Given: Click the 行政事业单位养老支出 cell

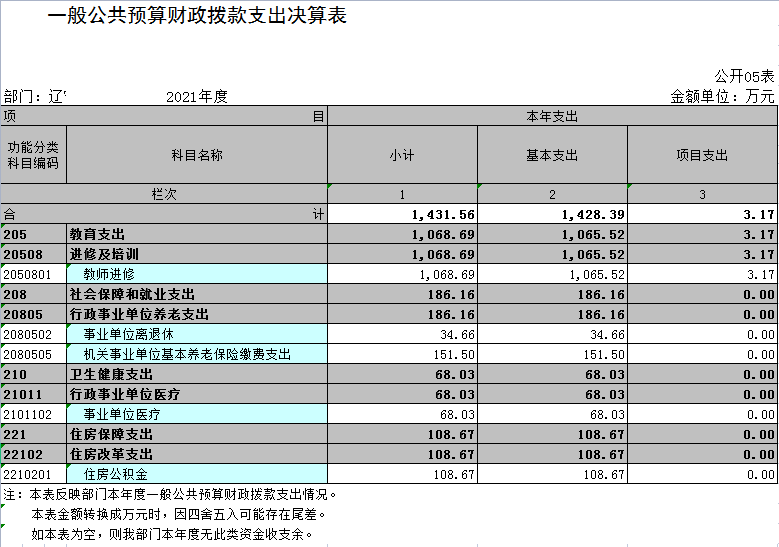Looking at the screenshot, I should [197, 314].
